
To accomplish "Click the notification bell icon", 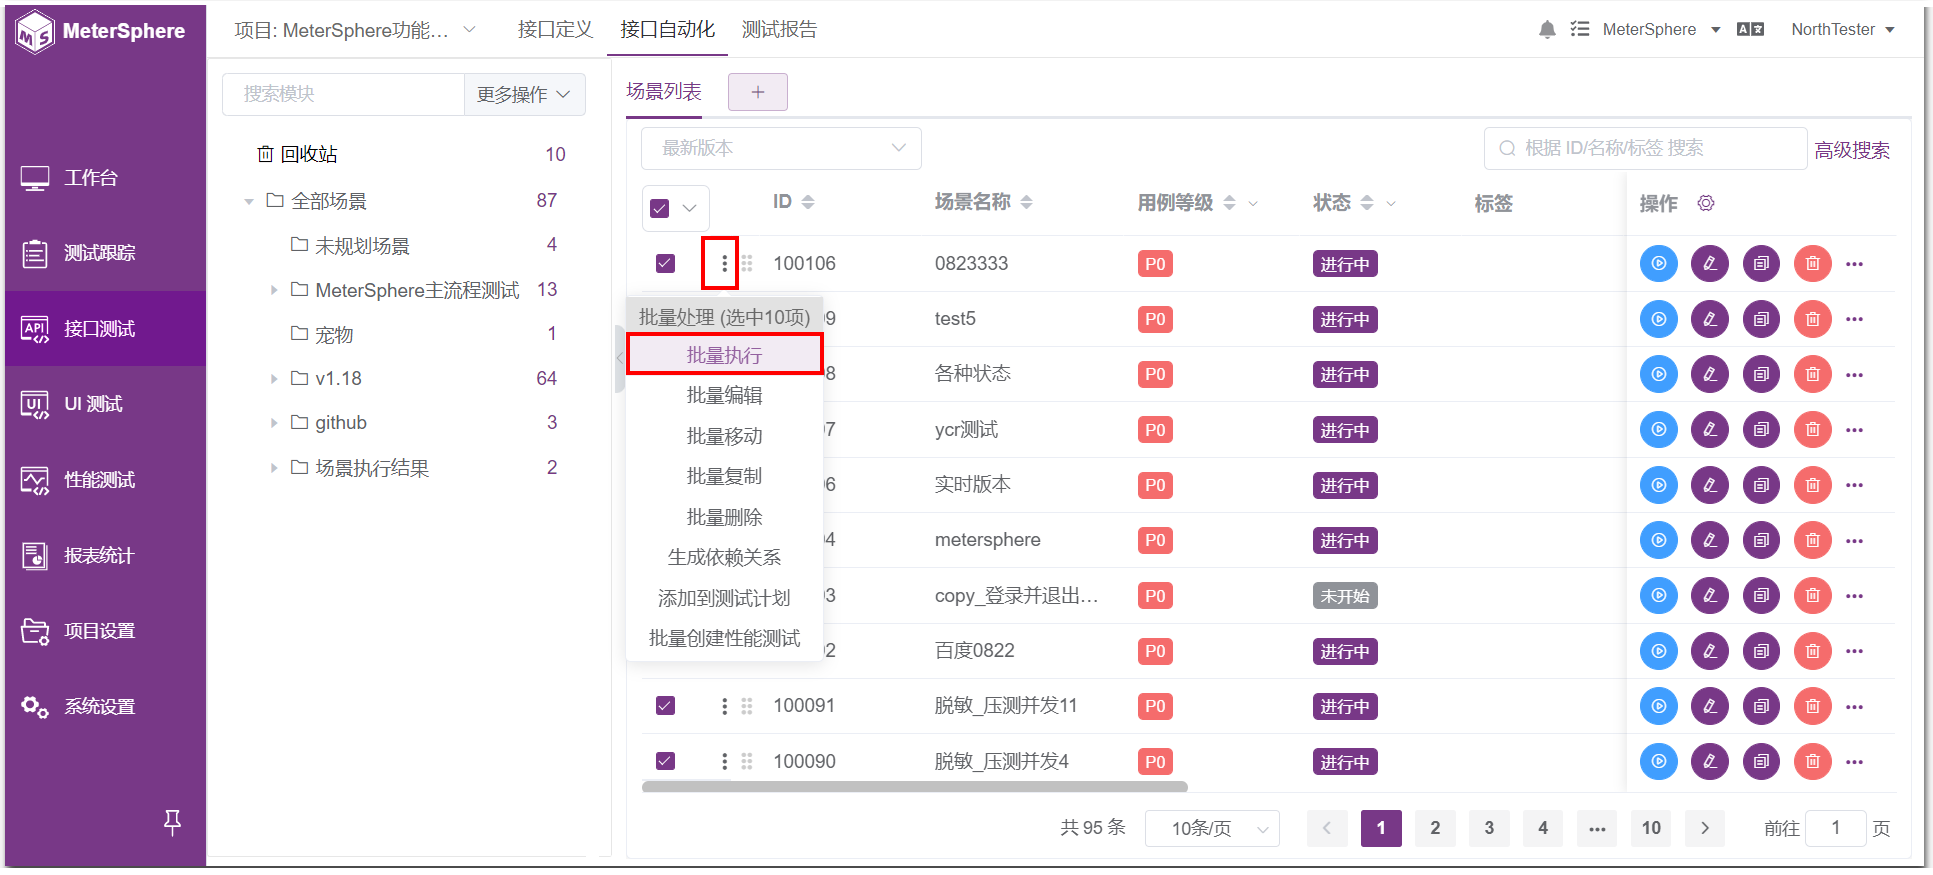I will point(1547,30).
